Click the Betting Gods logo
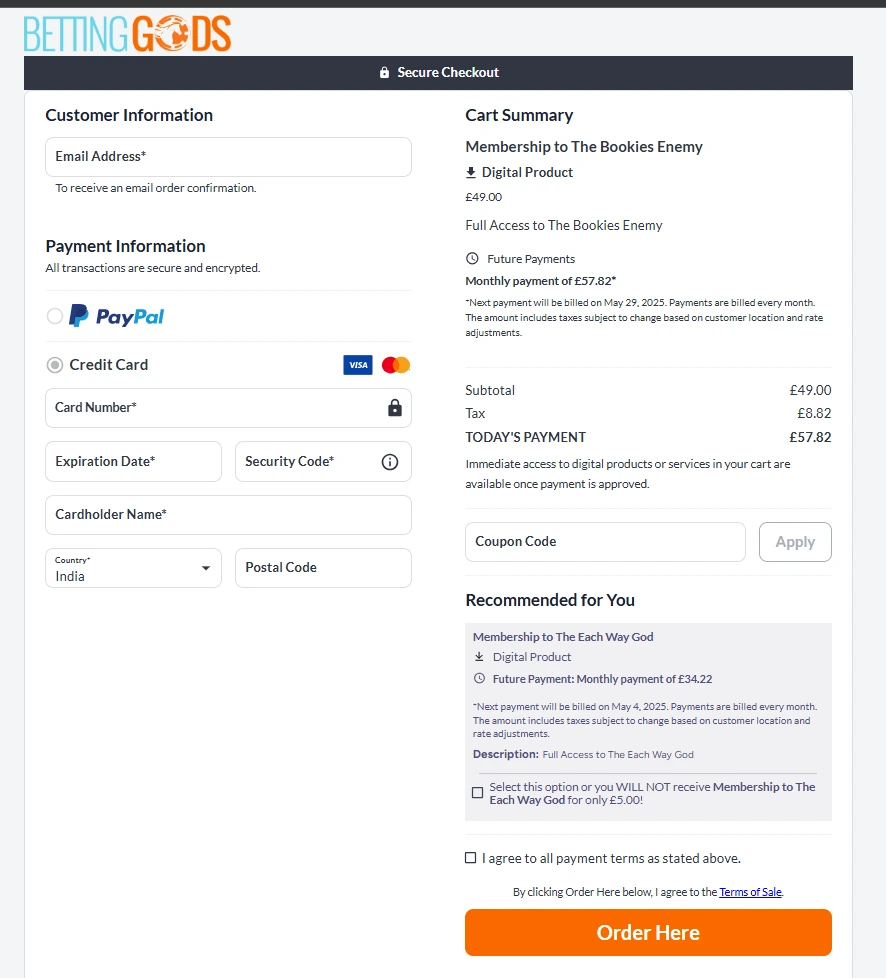Viewport: 886px width, 978px height. pos(127,34)
